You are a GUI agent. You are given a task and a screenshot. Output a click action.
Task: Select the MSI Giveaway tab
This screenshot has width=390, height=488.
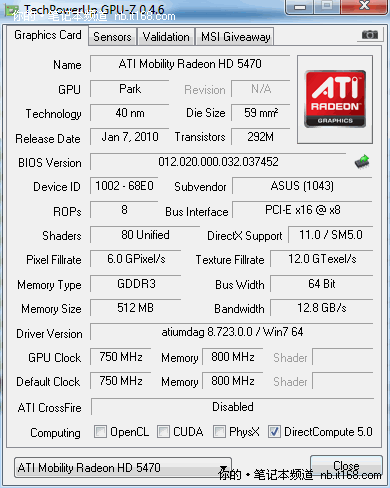(x=235, y=37)
